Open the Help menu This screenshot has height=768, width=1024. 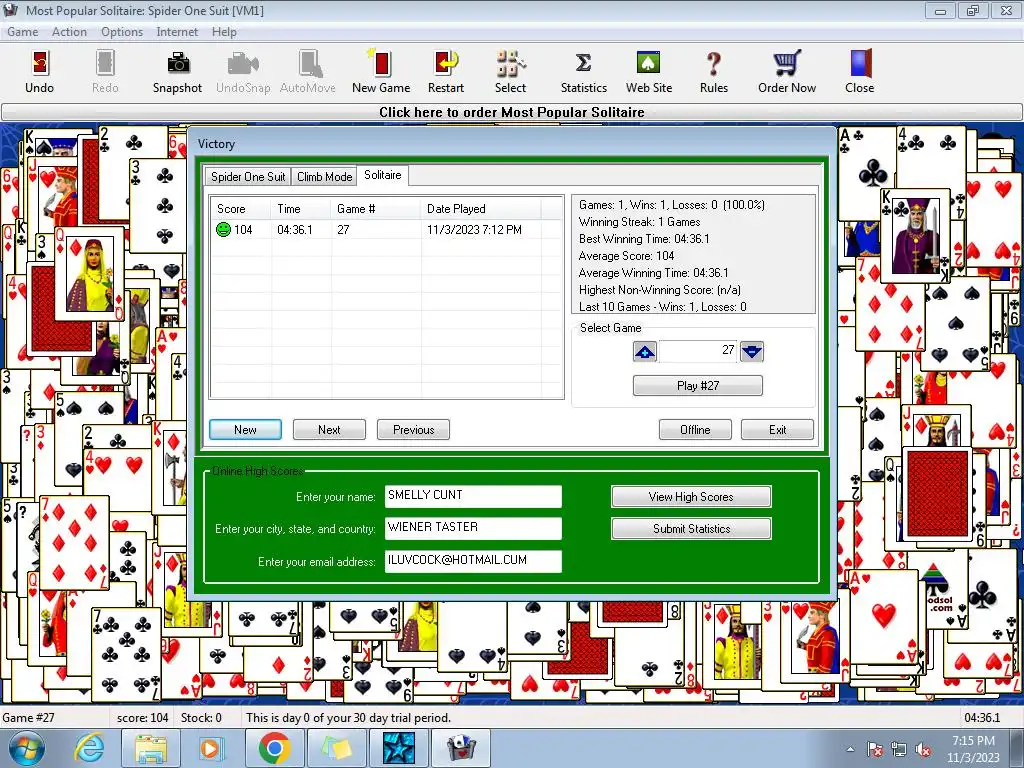click(x=224, y=32)
